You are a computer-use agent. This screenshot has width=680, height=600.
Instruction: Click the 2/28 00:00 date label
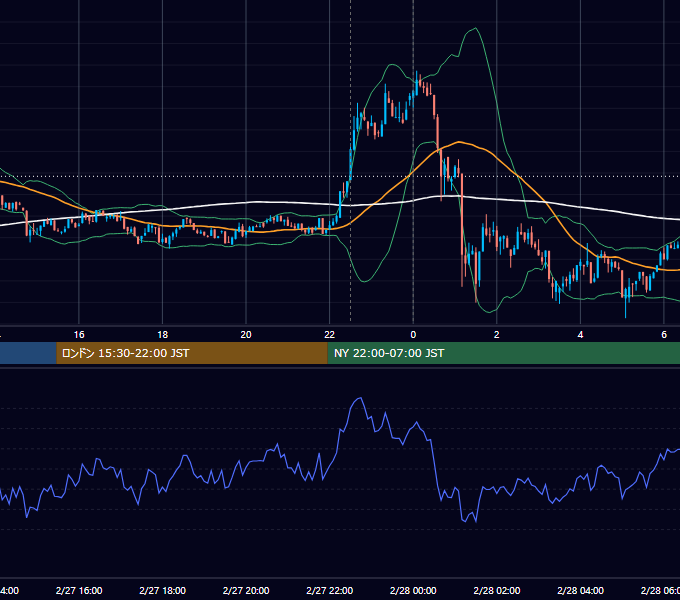[x=413, y=590]
